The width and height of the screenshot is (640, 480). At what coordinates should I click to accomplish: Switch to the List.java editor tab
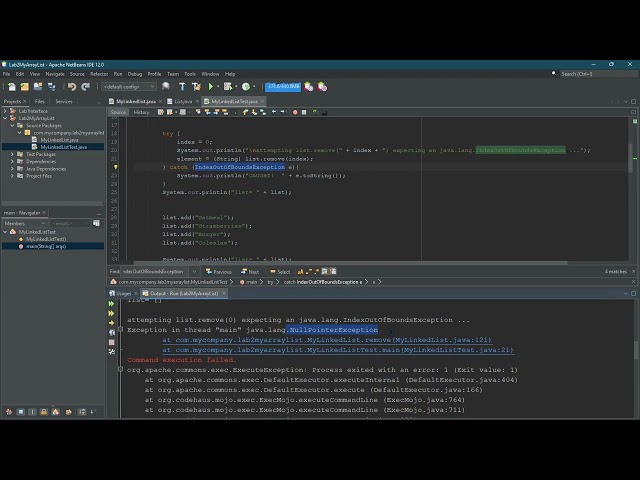click(x=183, y=101)
